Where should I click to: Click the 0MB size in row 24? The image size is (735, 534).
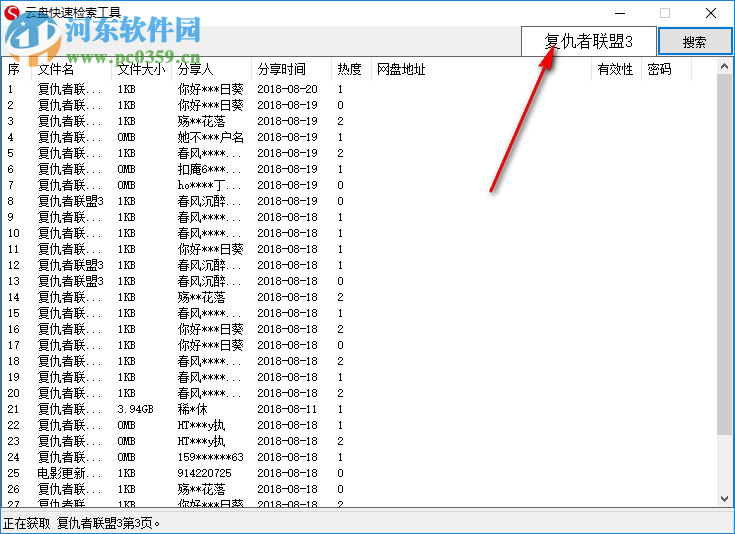tap(126, 457)
